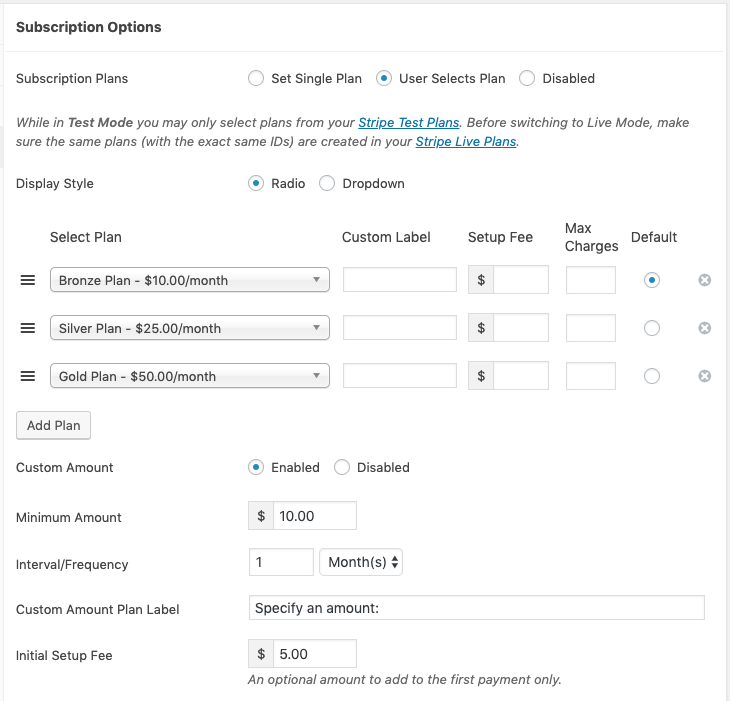
Task: Click Bronze Plan max charges field
Action: [x=591, y=280]
